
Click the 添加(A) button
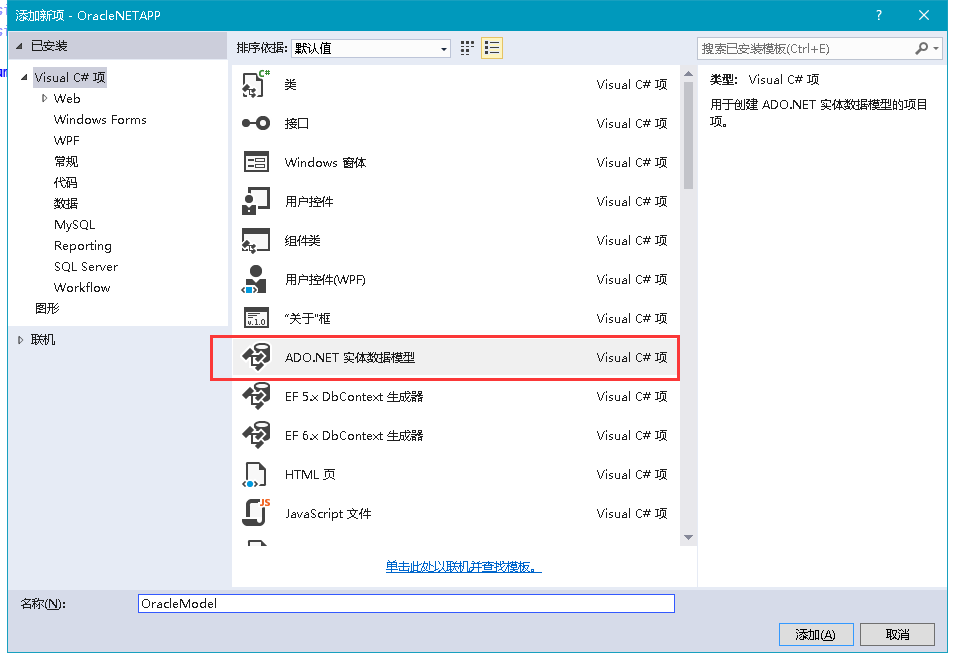coord(816,634)
